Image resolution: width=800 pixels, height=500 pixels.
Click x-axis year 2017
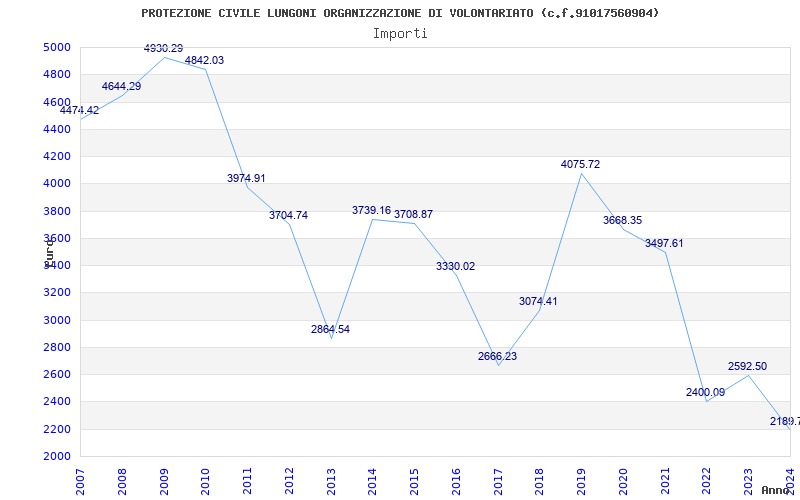click(498, 482)
